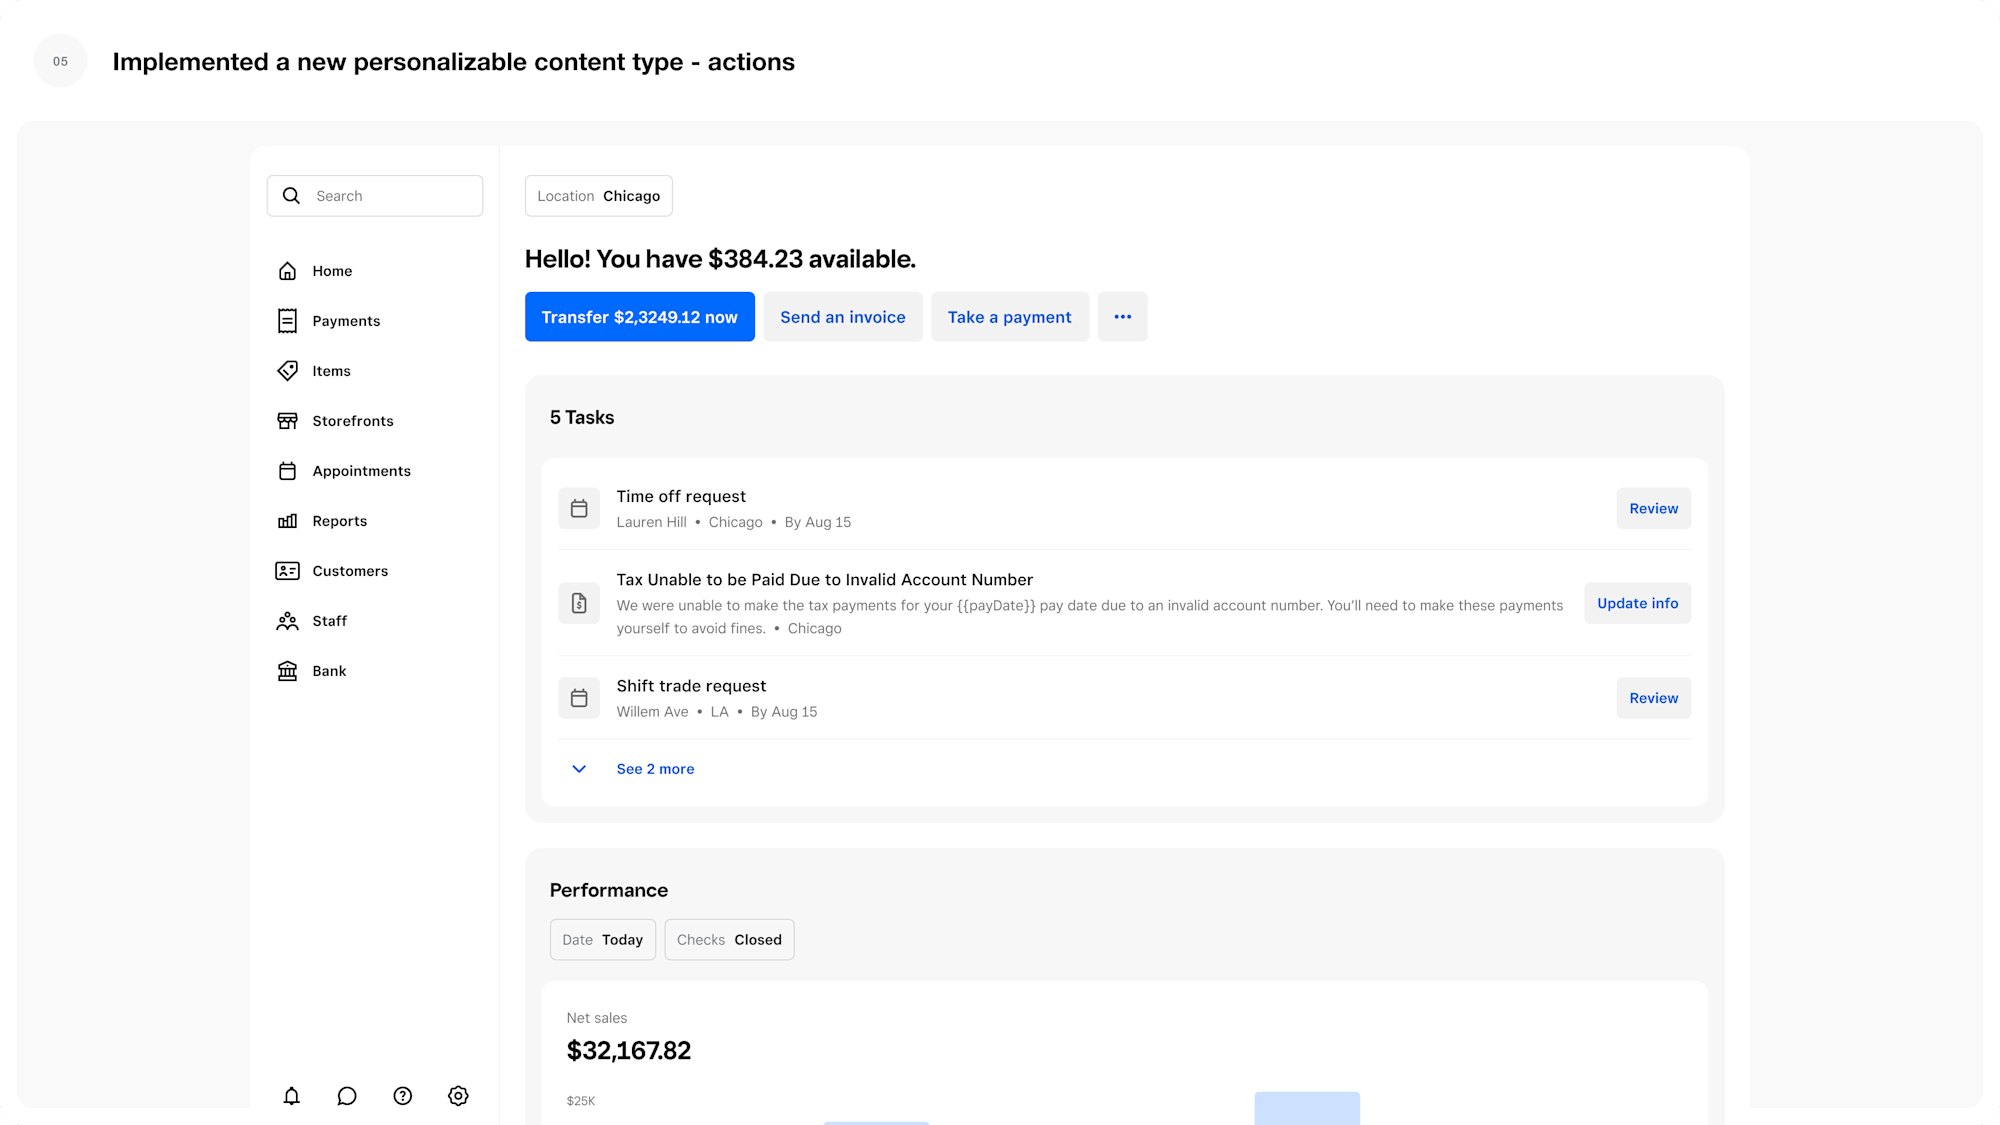Screen dimensions: 2000x1125
Task: Click the calendar icon beside Shift trade request
Action: [579, 698]
